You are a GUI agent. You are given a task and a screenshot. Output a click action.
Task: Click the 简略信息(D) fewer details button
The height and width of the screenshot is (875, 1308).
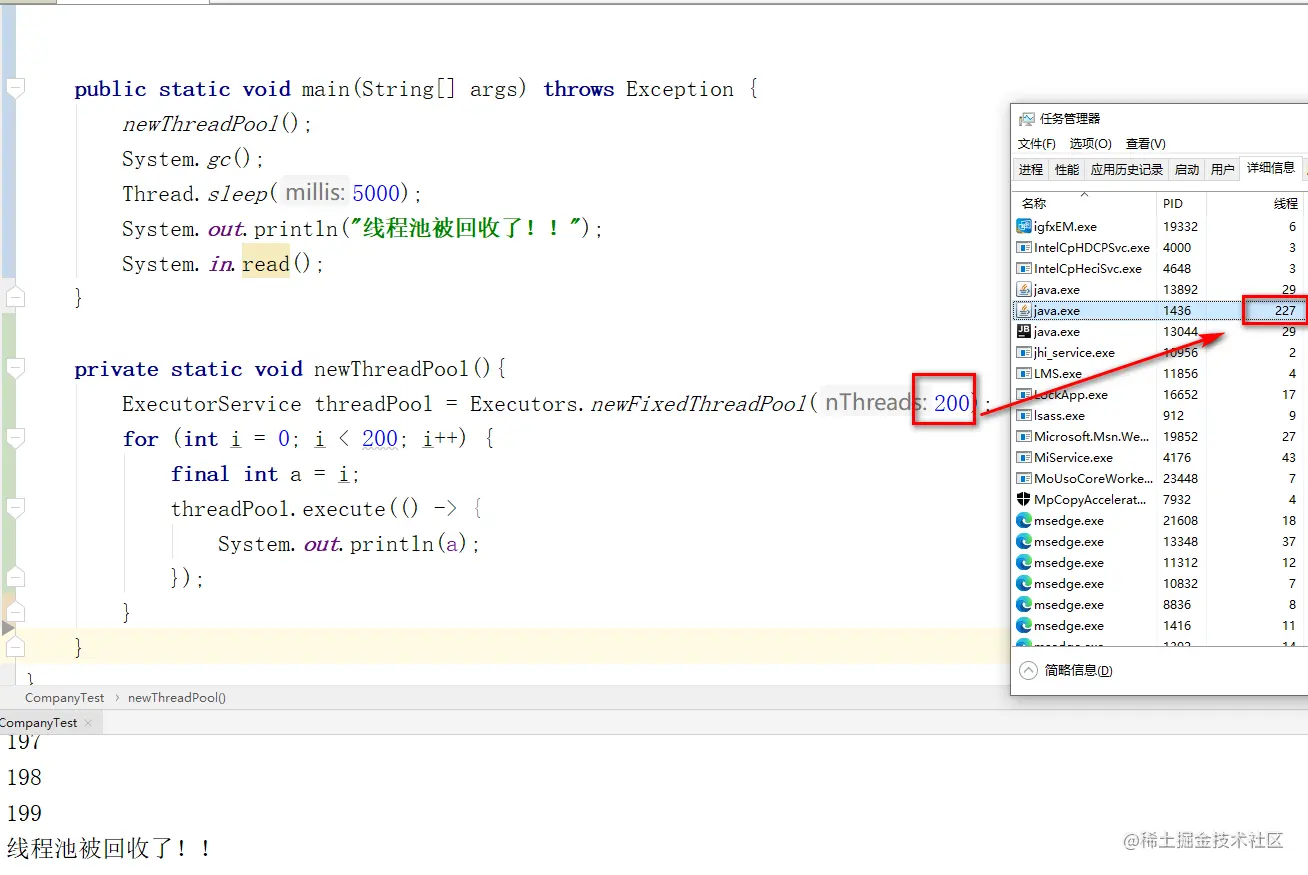pos(1067,670)
